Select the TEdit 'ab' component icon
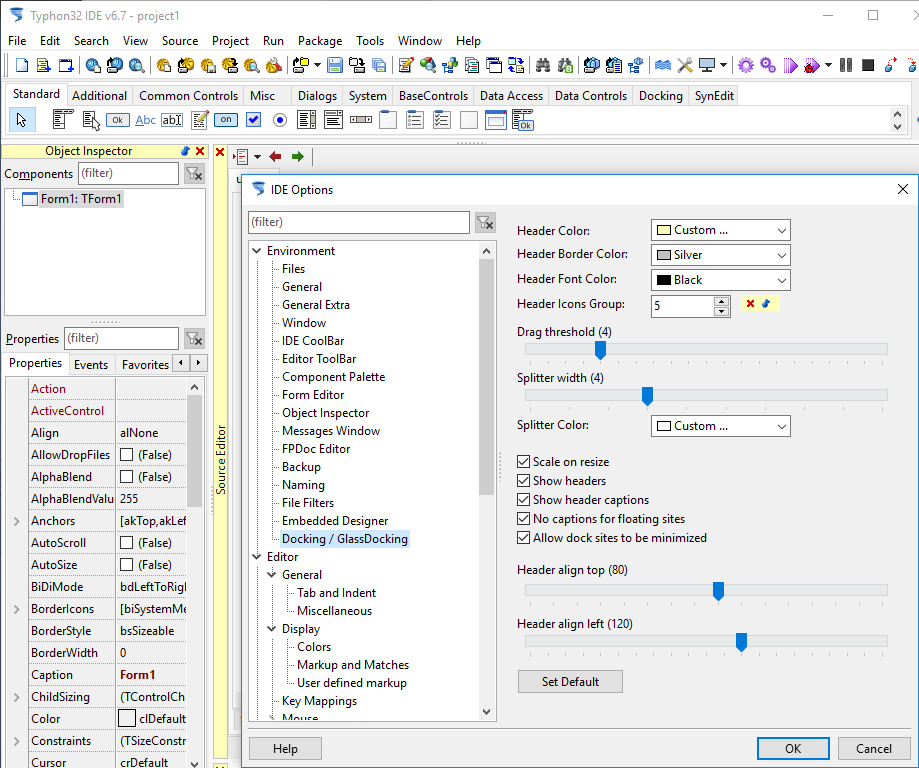This screenshot has width=919, height=768. [172, 120]
